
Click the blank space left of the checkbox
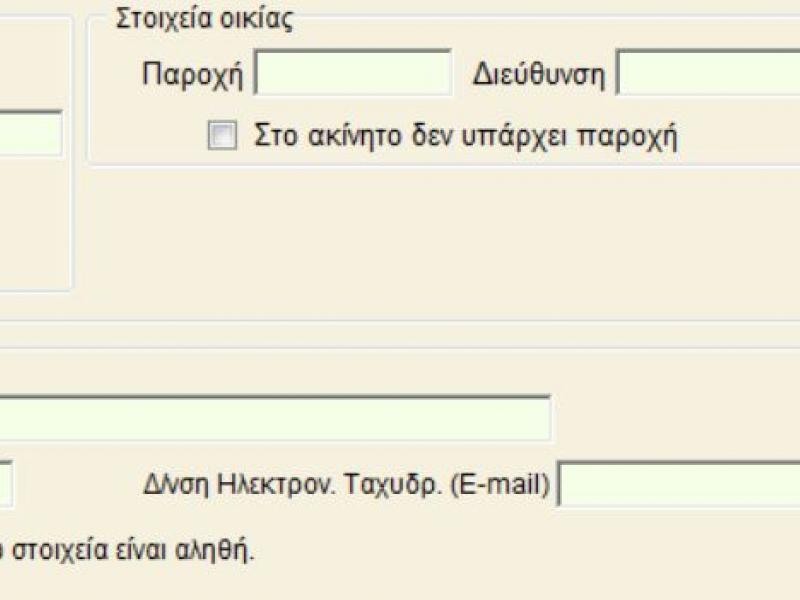[x=150, y=136]
